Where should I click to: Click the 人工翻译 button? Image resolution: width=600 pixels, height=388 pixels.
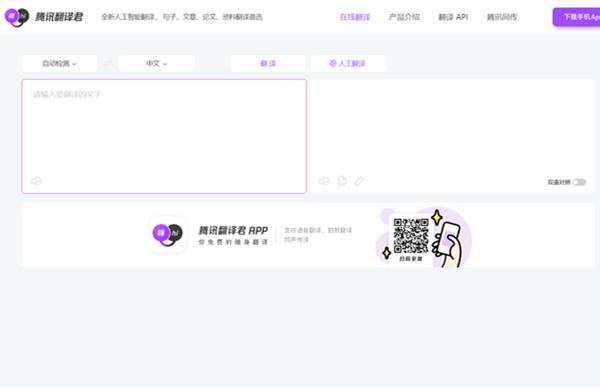349,64
